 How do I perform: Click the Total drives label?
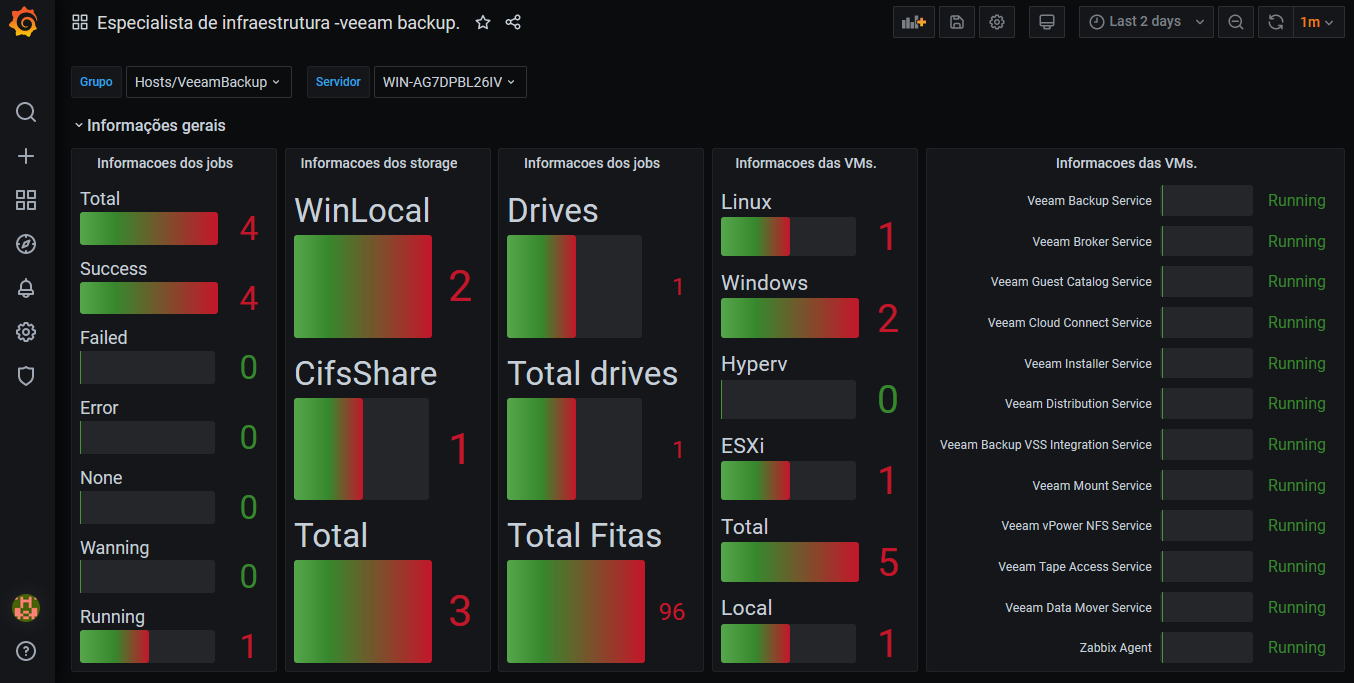point(593,374)
